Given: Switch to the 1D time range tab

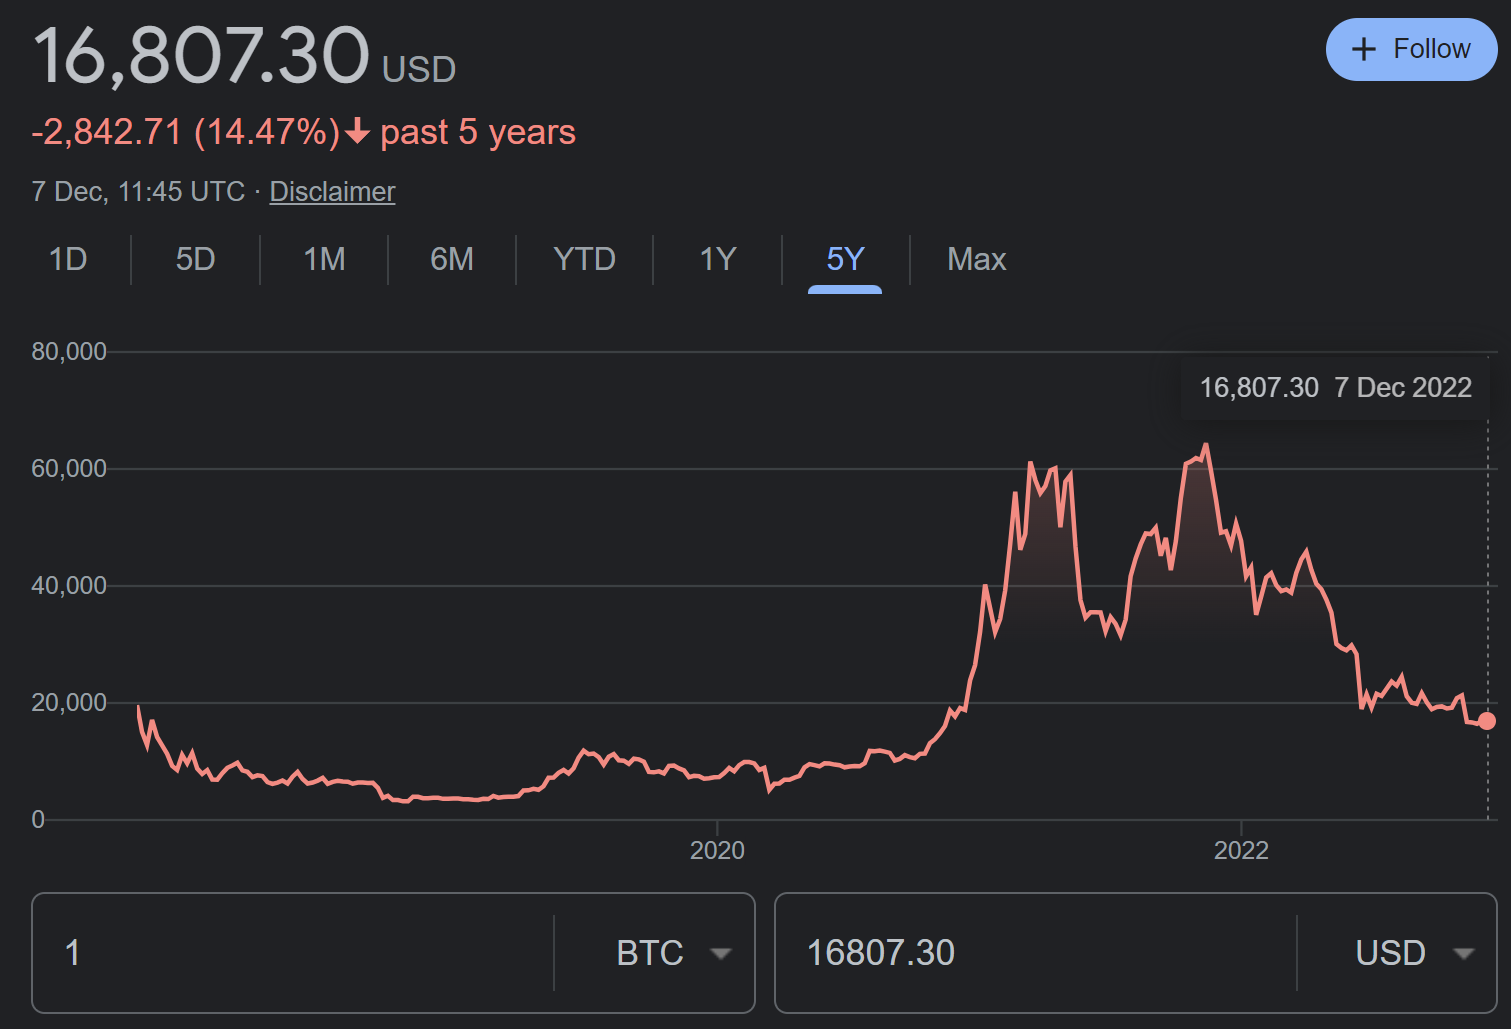Looking at the screenshot, I should tap(68, 259).
